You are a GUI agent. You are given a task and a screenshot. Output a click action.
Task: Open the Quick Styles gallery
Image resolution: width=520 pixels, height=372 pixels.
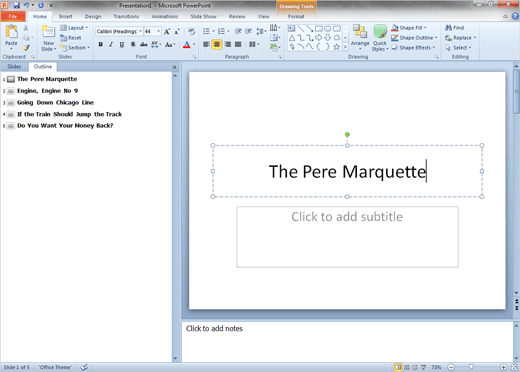point(380,38)
